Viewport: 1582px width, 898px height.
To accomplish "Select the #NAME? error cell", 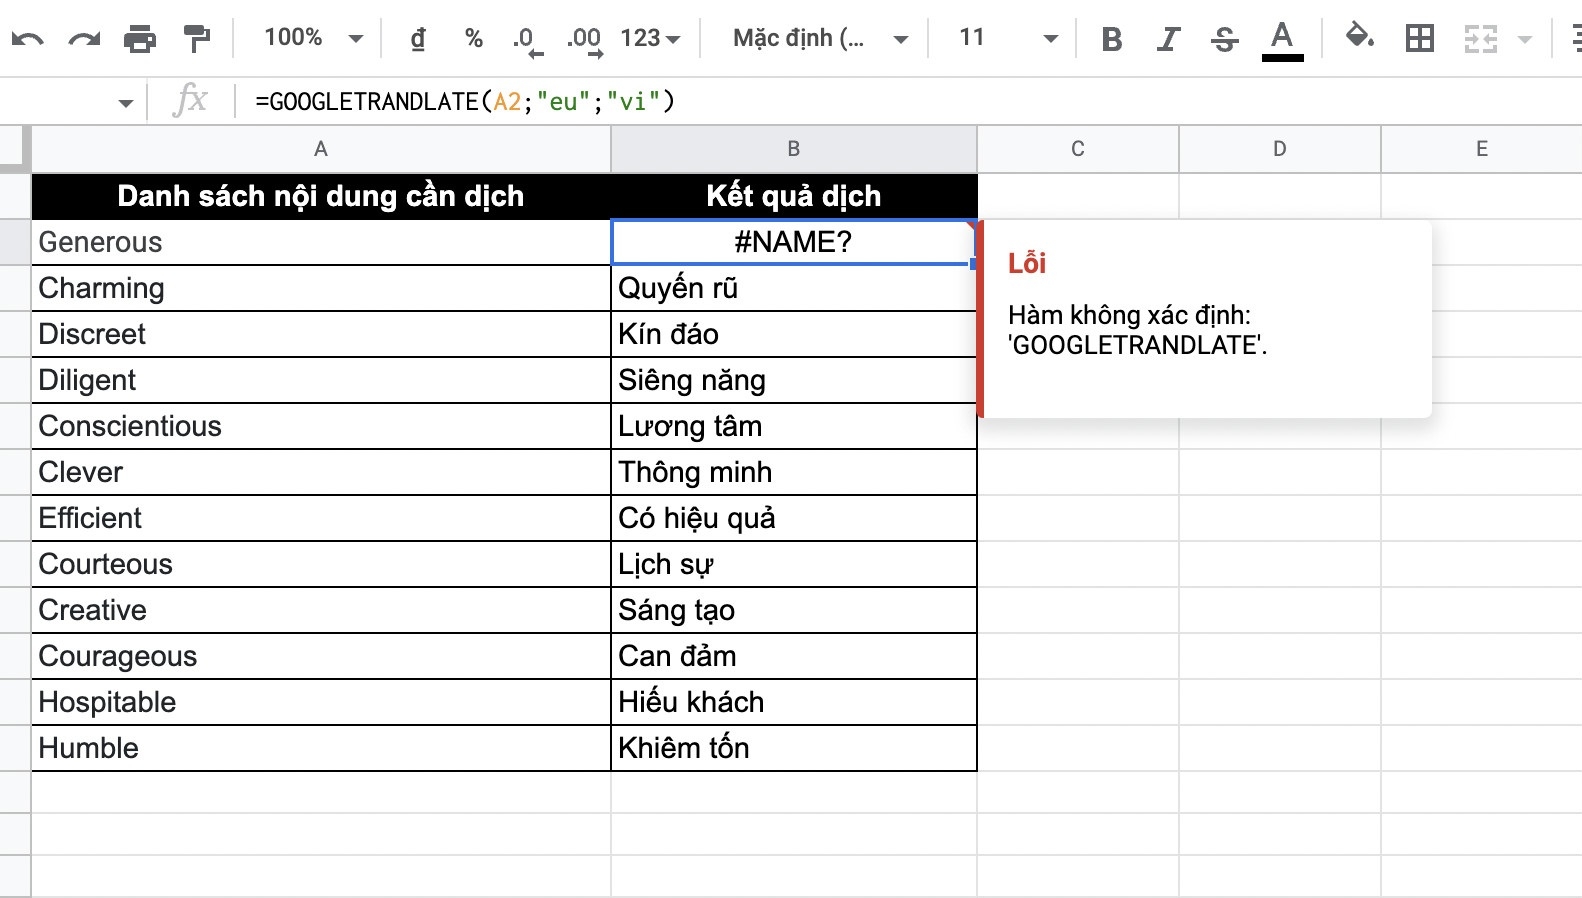I will (x=794, y=242).
